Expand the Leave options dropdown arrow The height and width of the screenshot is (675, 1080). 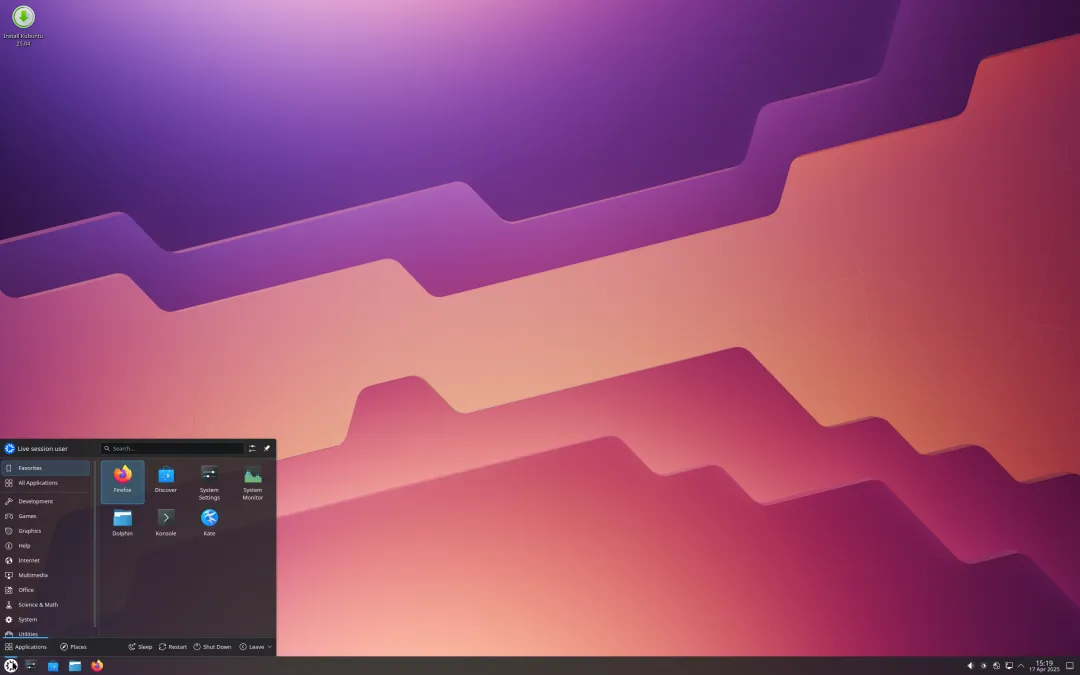(269, 647)
